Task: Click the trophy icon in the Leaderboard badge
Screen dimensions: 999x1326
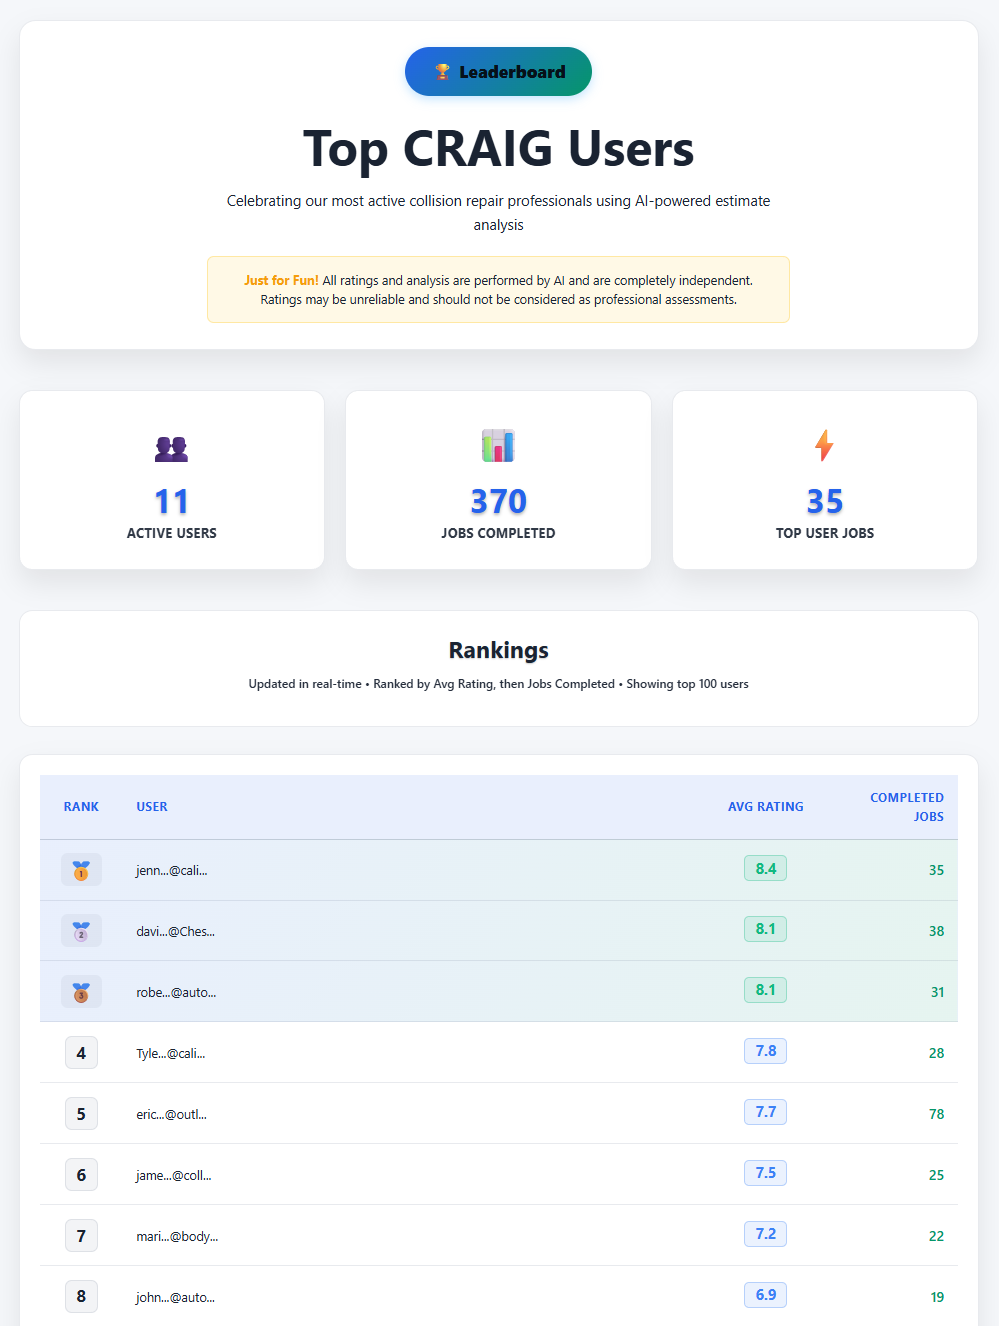Action: pyautogui.click(x=441, y=71)
